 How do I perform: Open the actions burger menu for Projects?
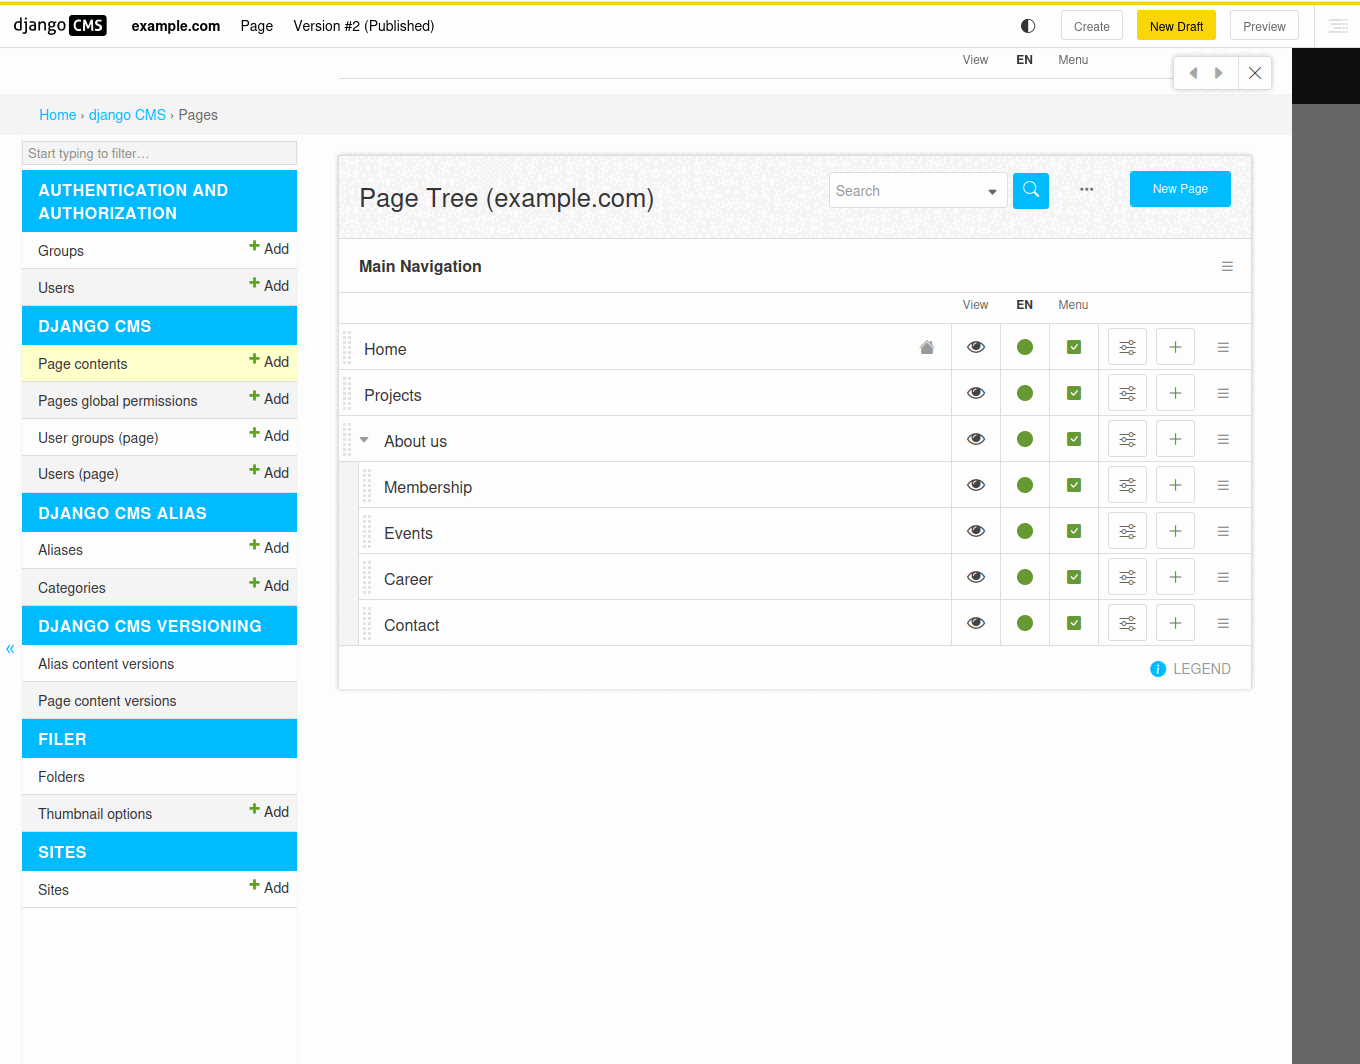(1223, 393)
